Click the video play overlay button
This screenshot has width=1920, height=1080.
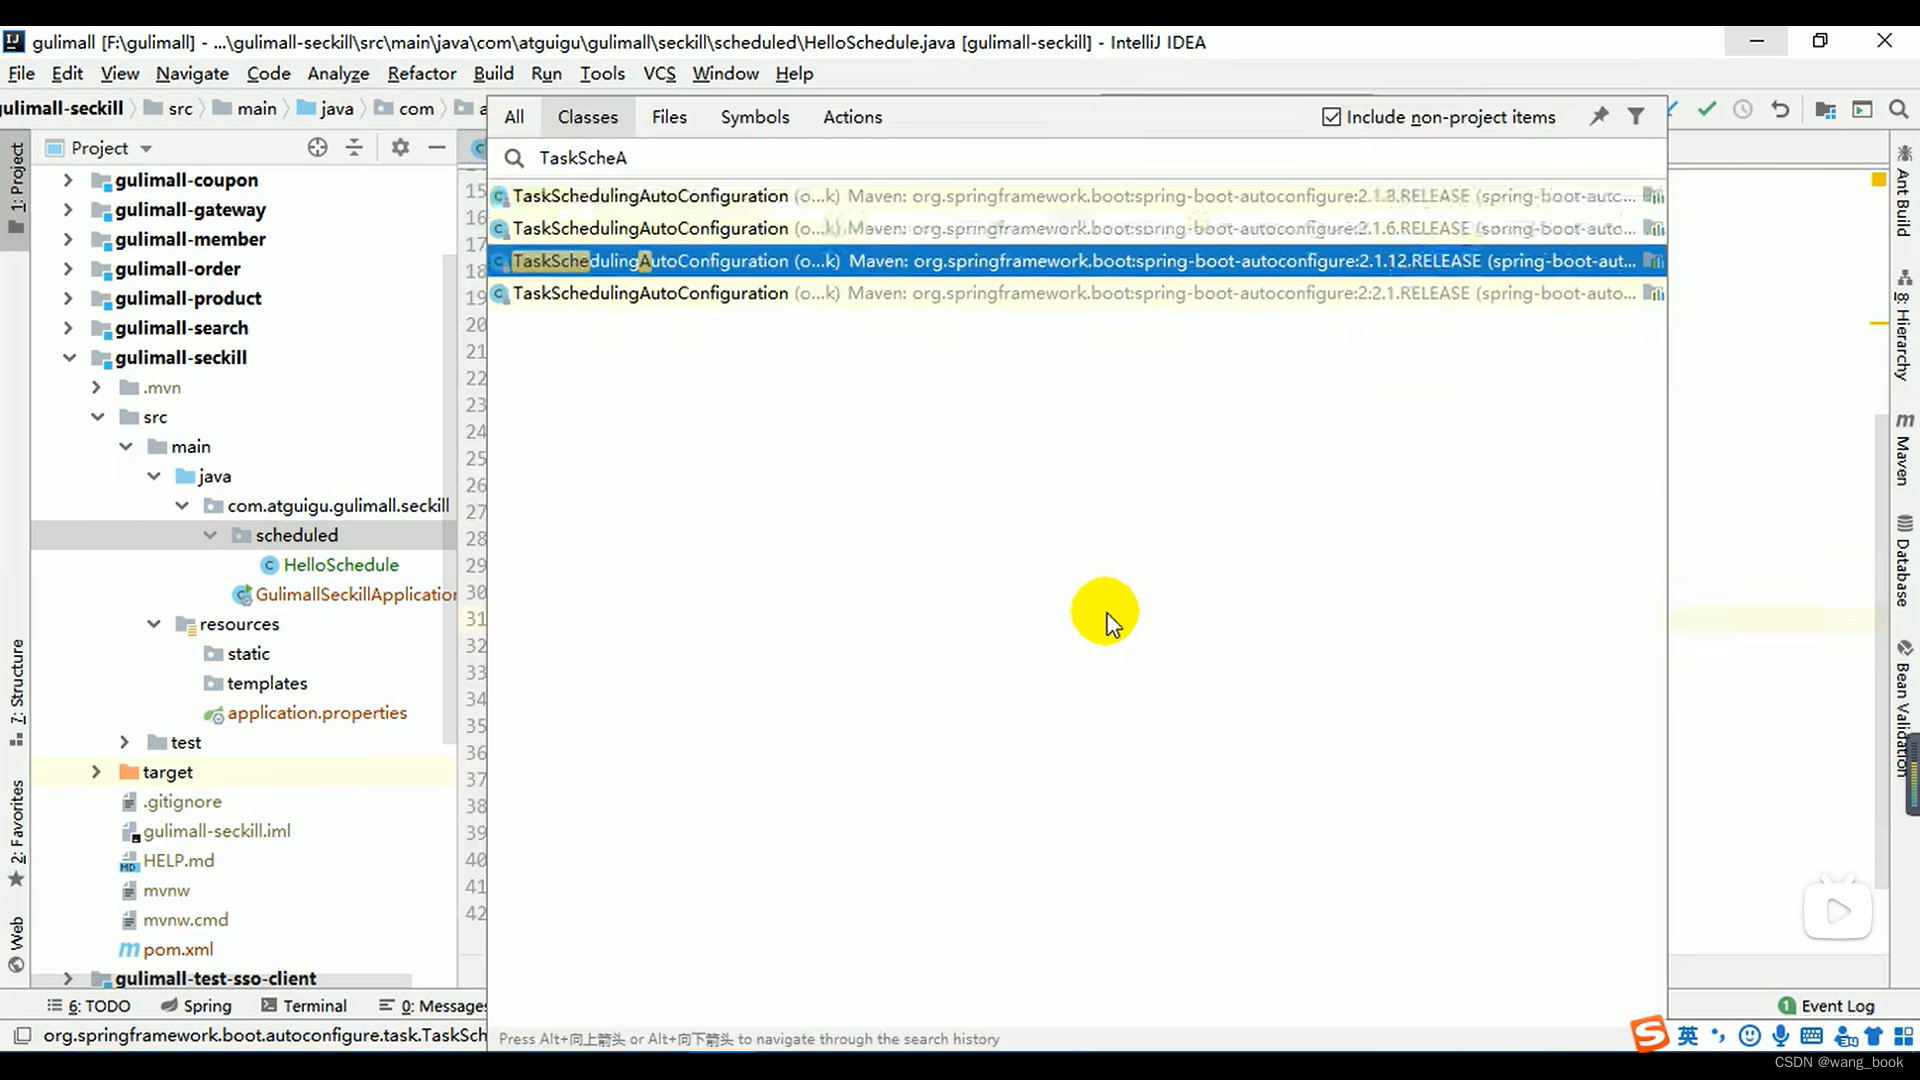coord(1838,911)
